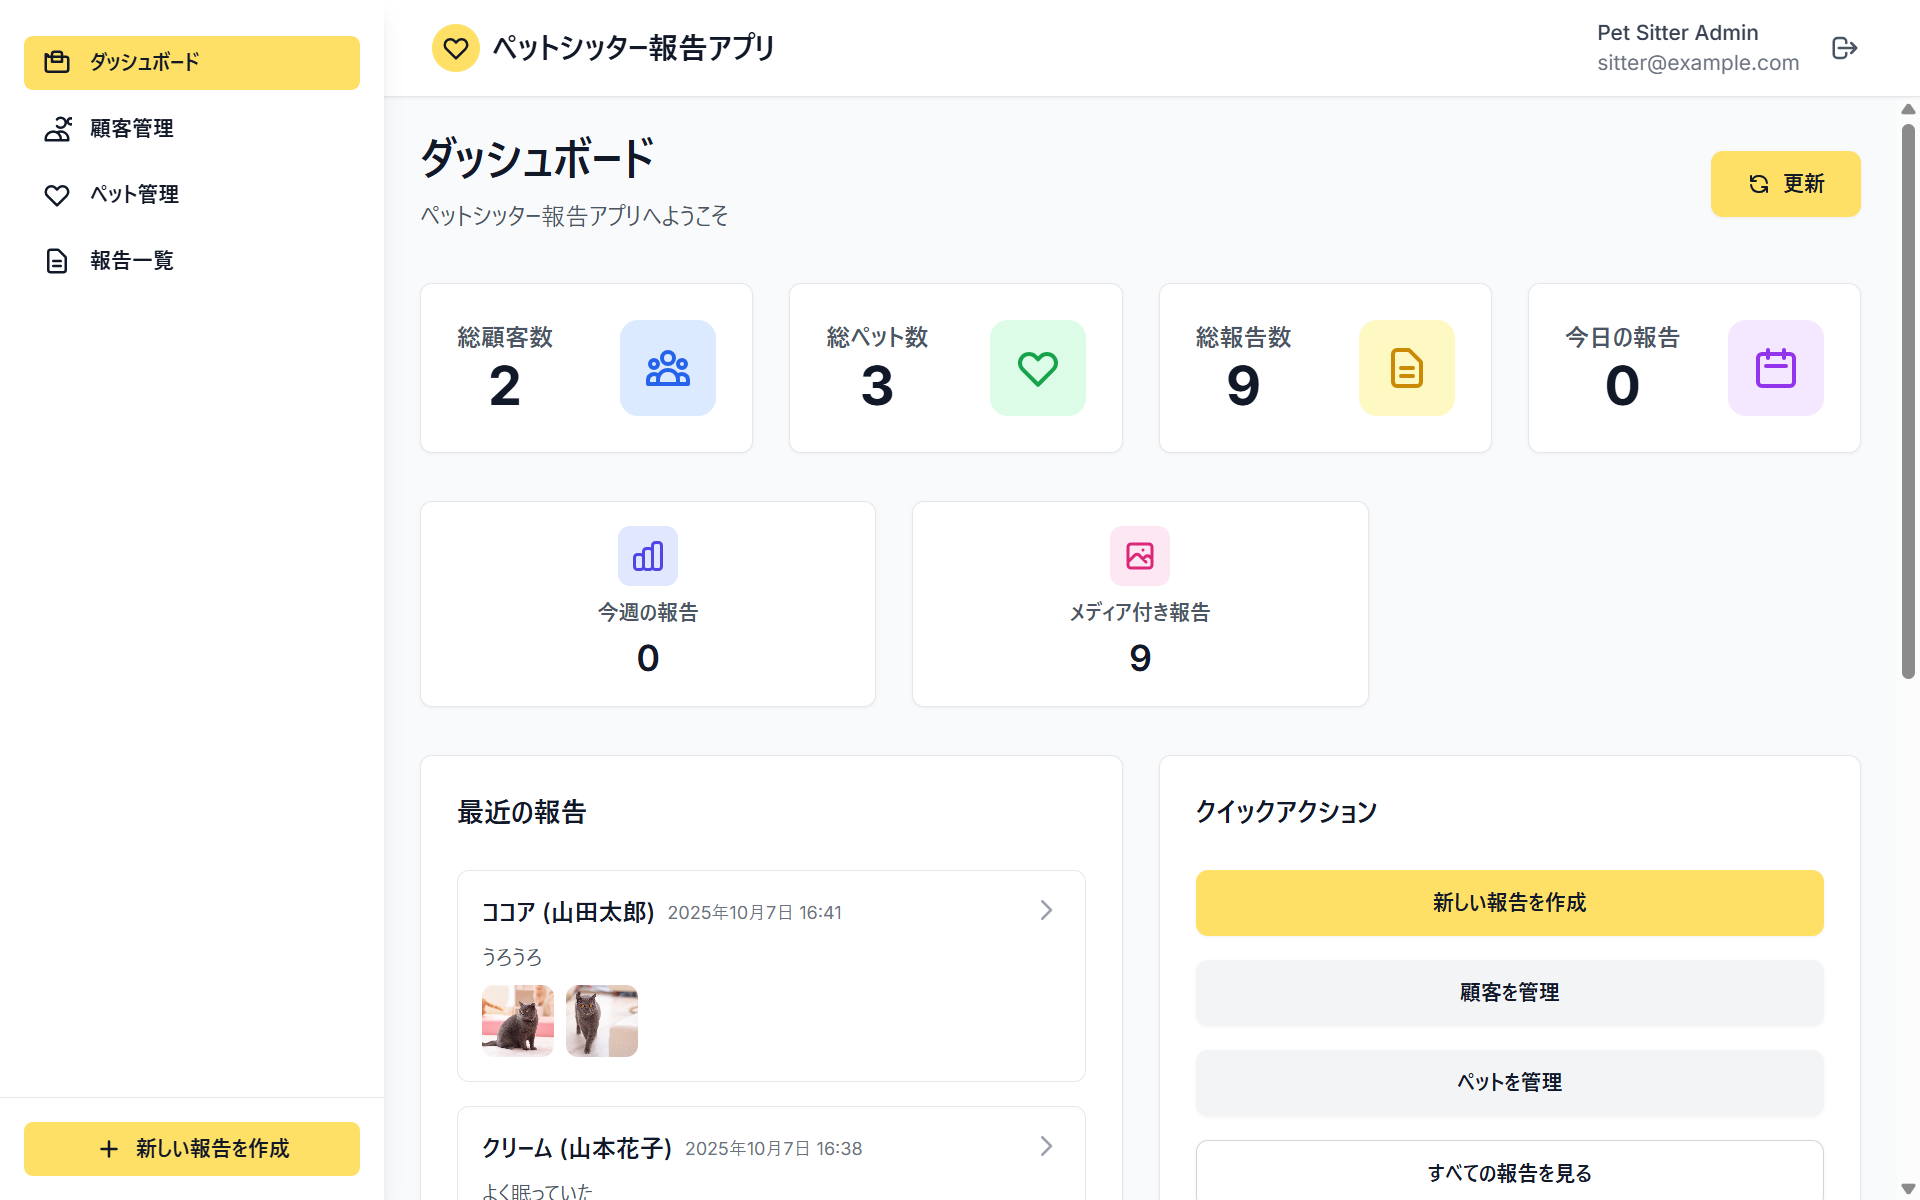Click the sidebar 新しい報告を作成 button with the plus icon
This screenshot has width=1920, height=1200.
pos(192,1148)
